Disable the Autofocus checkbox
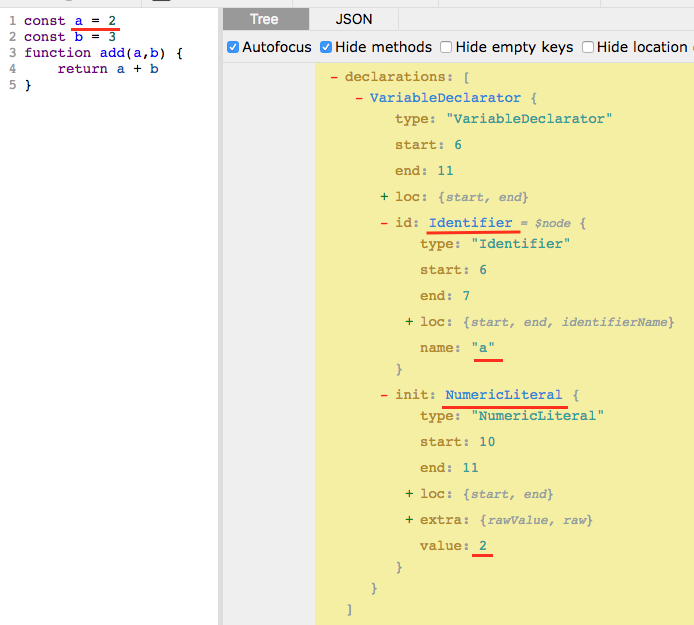This screenshot has height=625, width=694. coord(233,47)
